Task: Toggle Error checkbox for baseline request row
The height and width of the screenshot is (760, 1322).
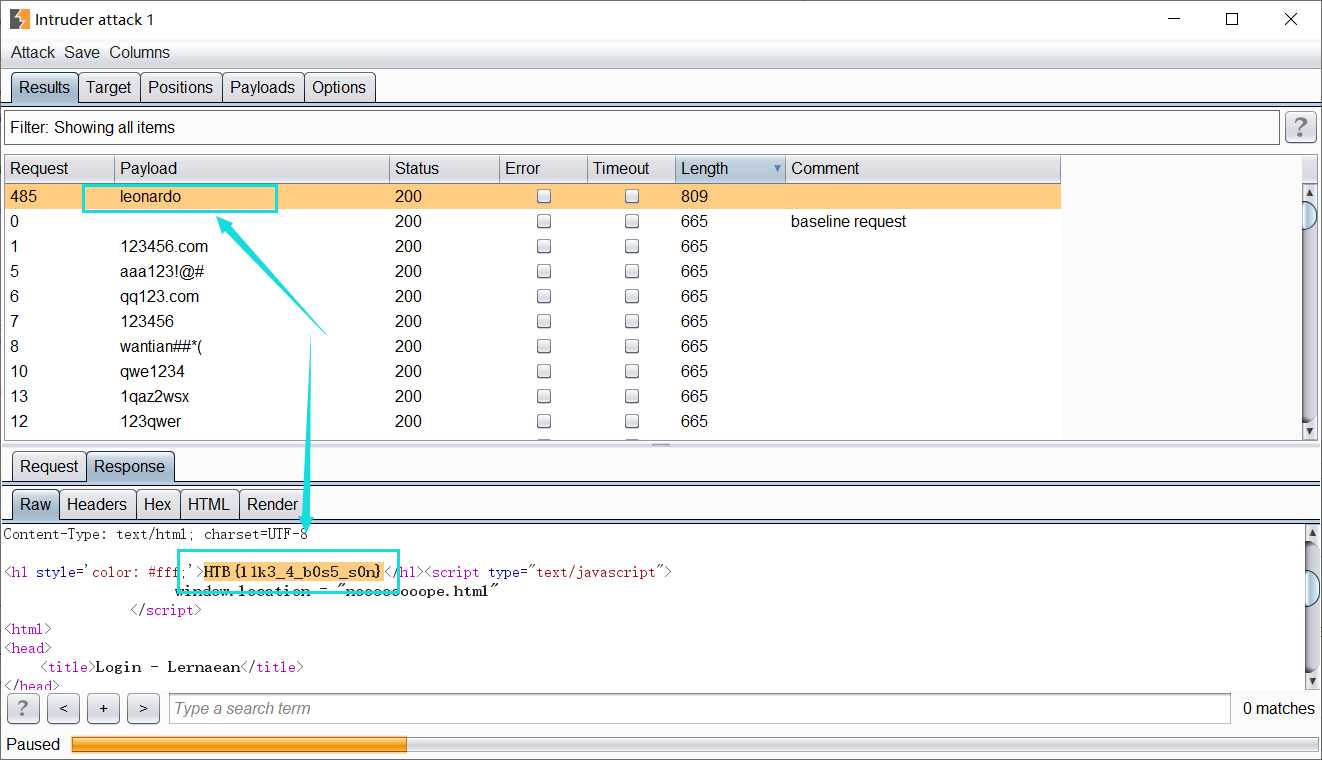Action: point(544,221)
